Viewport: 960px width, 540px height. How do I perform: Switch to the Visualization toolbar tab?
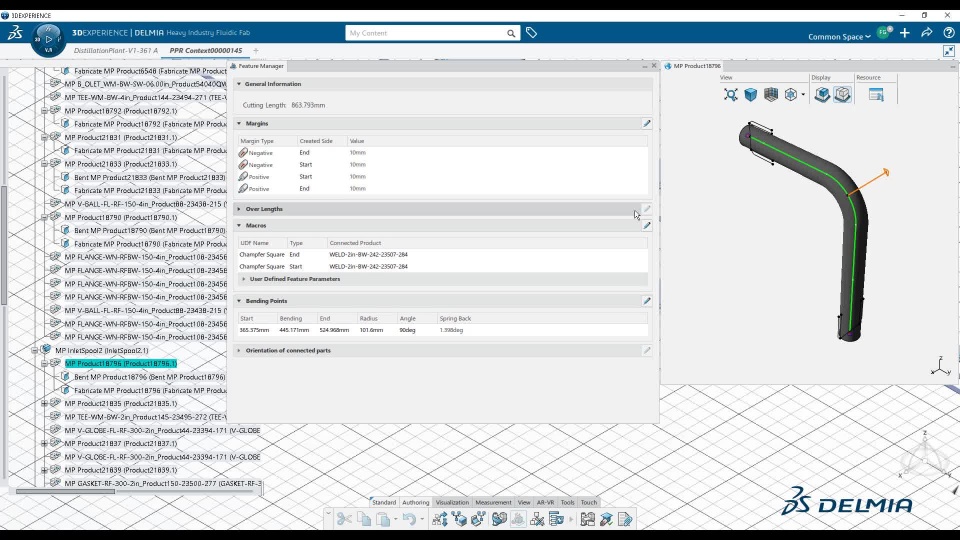pyautogui.click(x=452, y=503)
